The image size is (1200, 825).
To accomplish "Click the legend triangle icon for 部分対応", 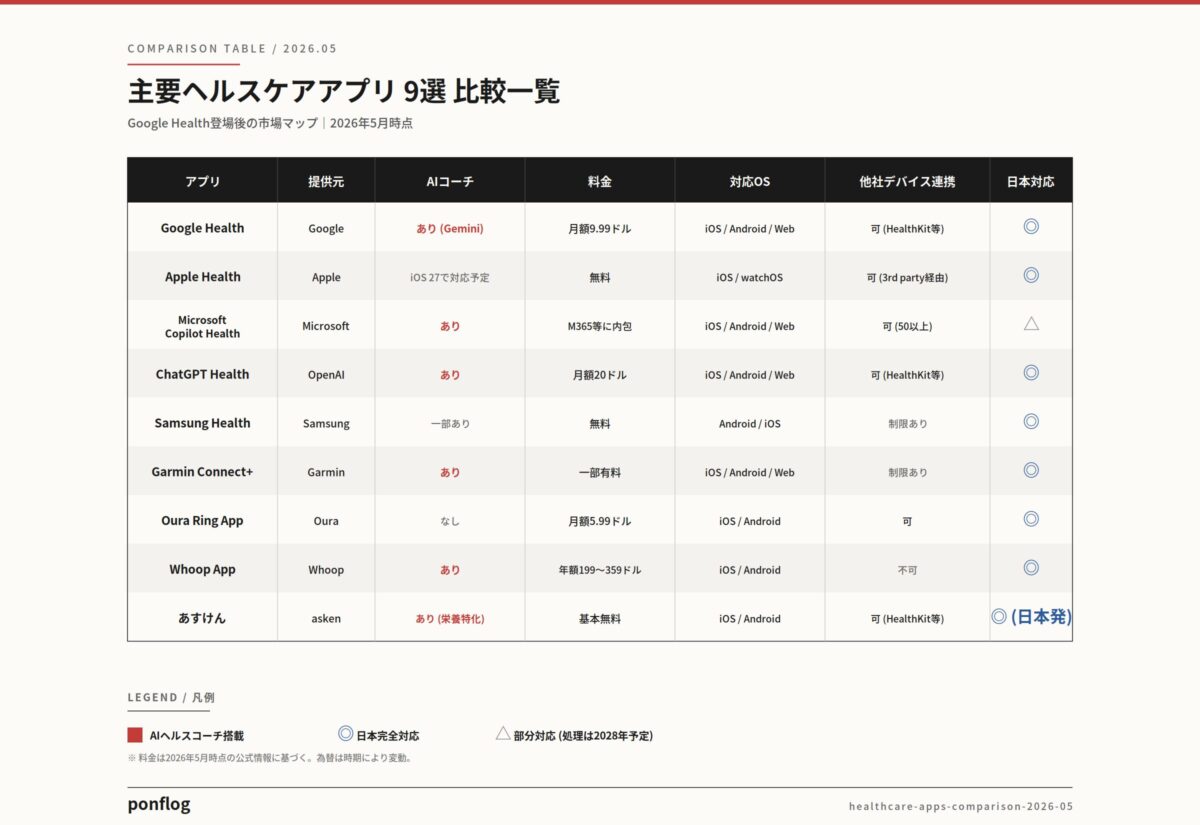I will point(503,733).
